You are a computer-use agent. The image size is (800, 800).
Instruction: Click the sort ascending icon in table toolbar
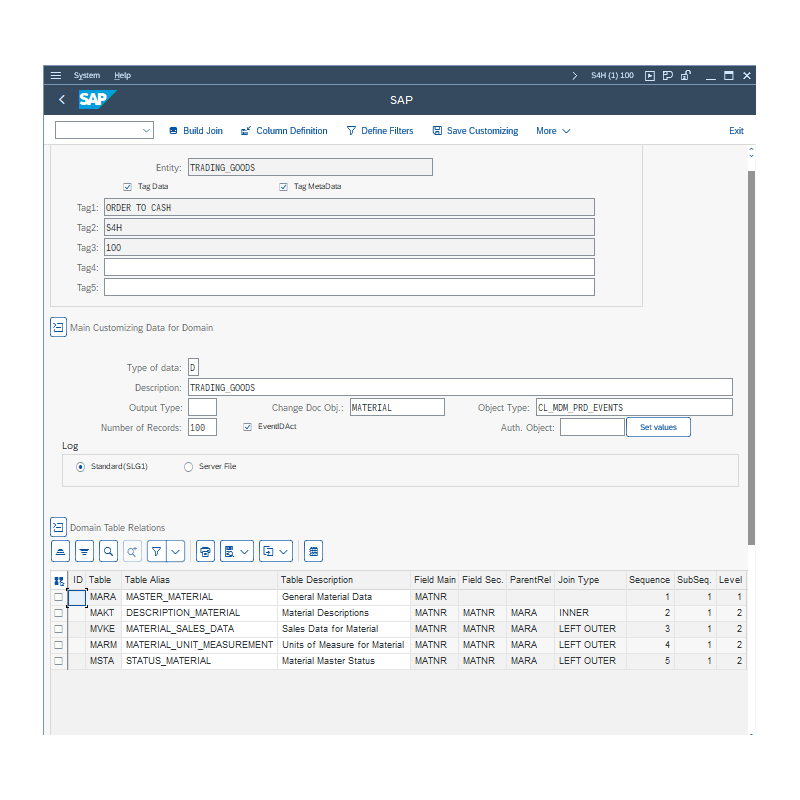pos(61,551)
